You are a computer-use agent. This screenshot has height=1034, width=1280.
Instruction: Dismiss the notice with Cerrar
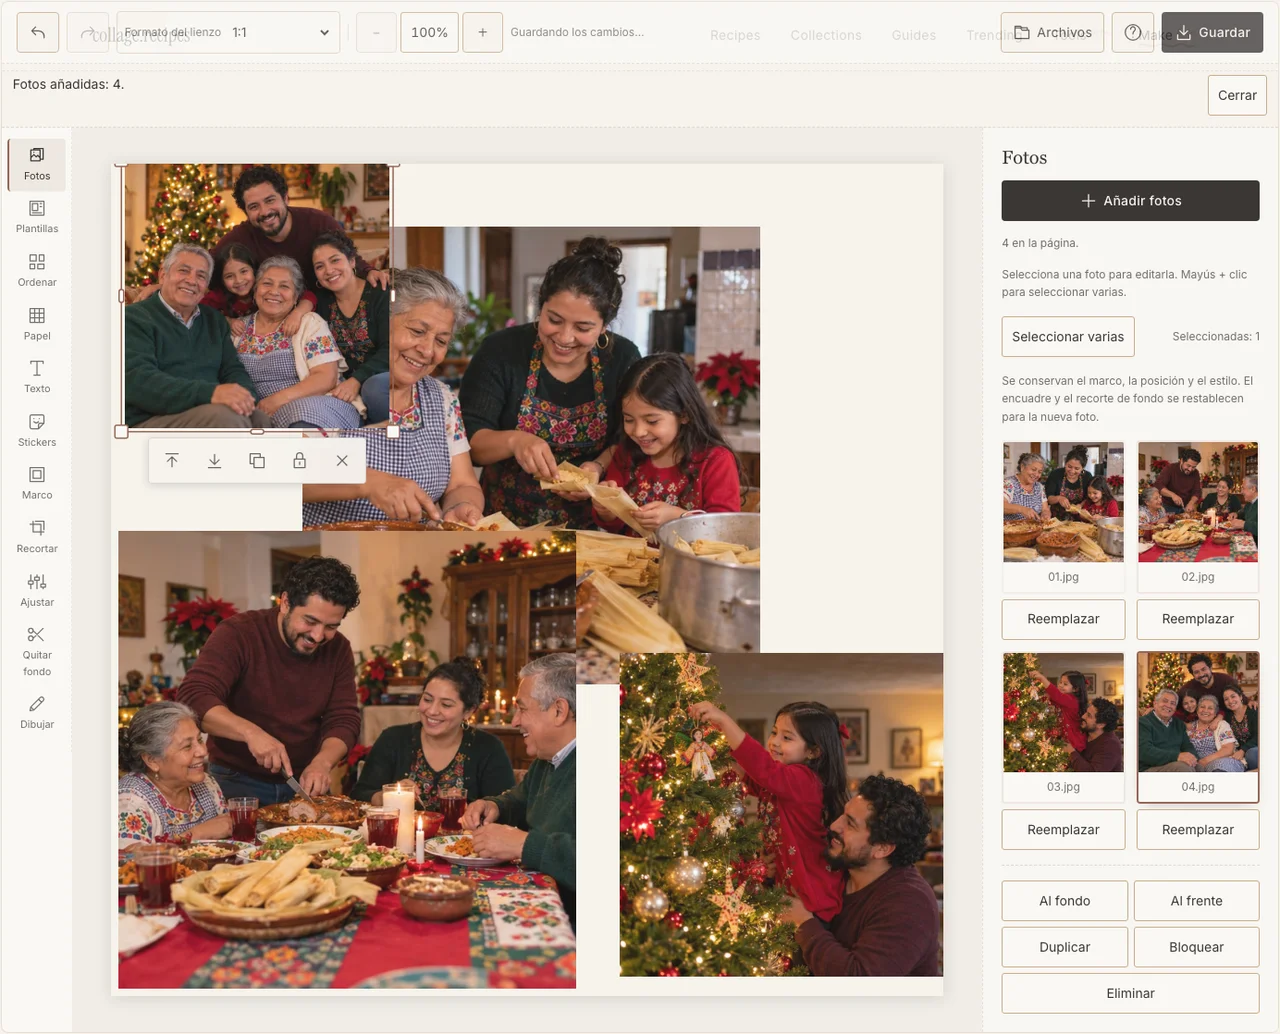tap(1237, 95)
